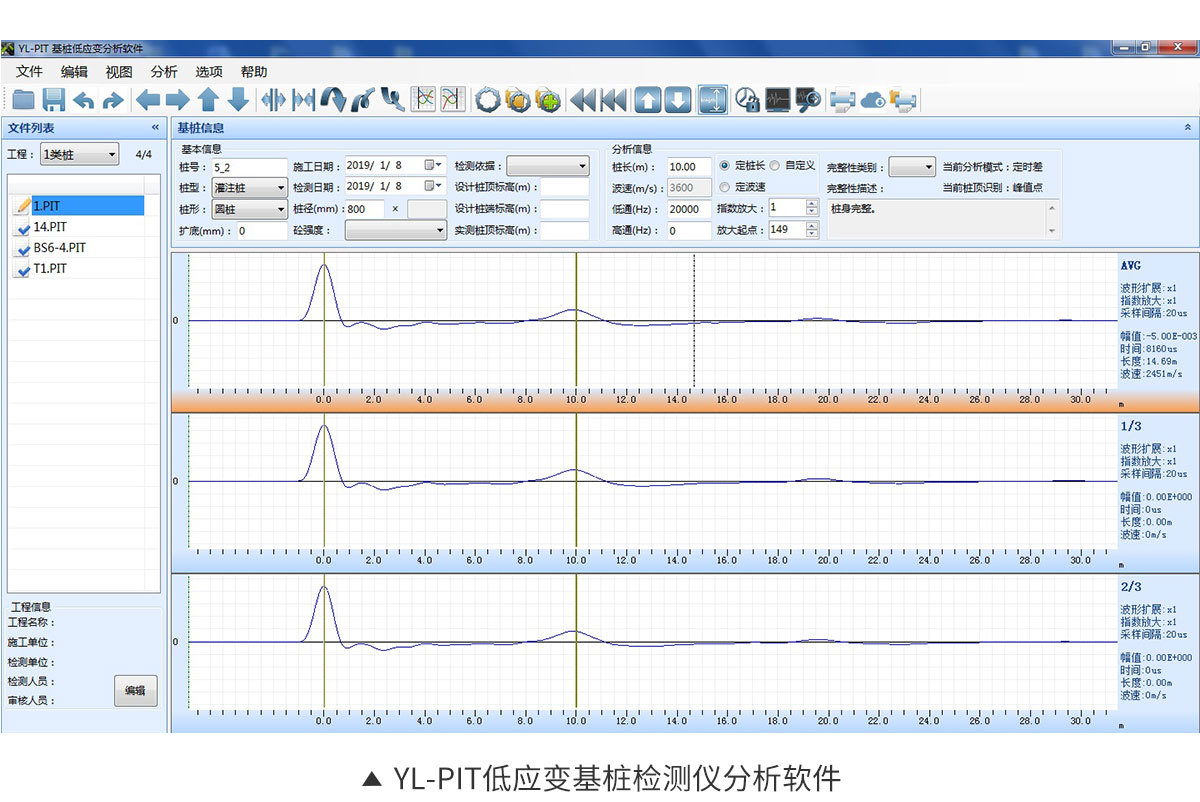Open the 桩形 圆桩 dropdown
This screenshot has width=1200, height=802.
(250, 209)
